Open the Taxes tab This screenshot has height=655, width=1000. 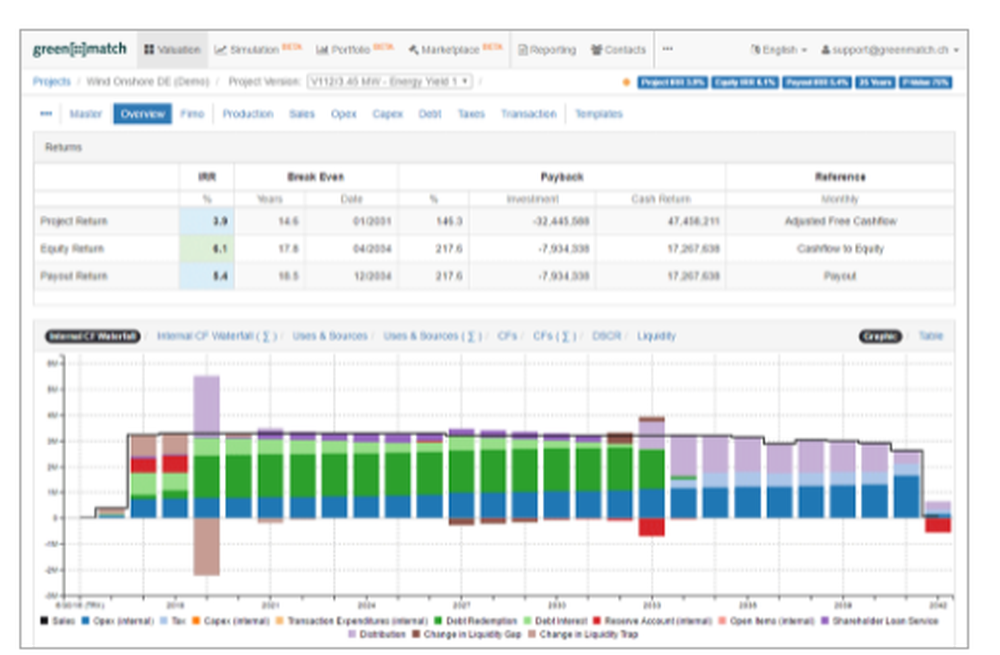click(x=471, y=114)
